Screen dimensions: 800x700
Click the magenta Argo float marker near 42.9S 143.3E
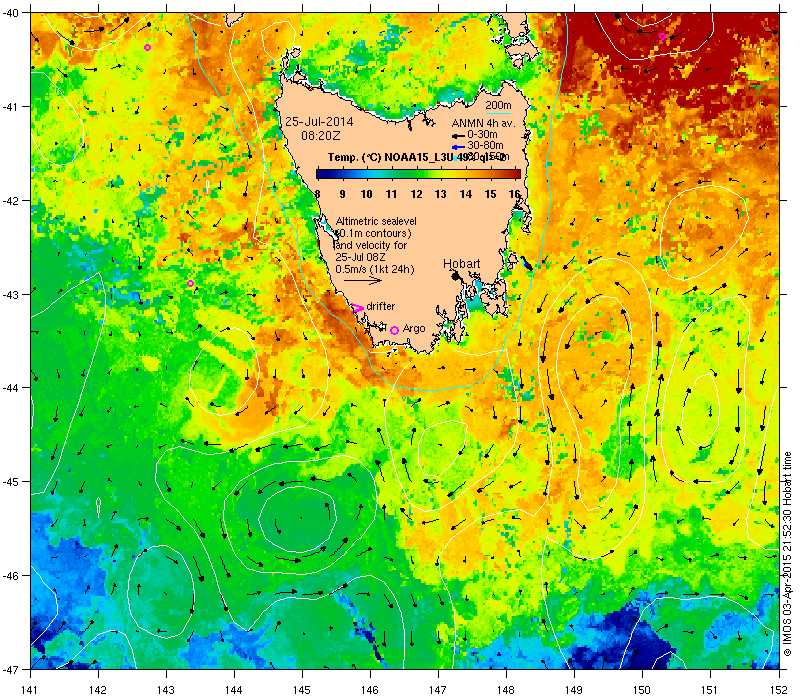[x=190, y=283]
